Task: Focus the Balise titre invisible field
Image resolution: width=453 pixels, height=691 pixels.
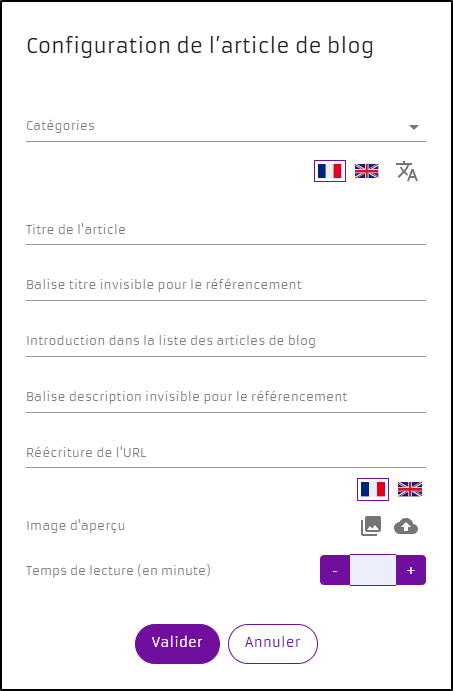Action: pos(226,286)
